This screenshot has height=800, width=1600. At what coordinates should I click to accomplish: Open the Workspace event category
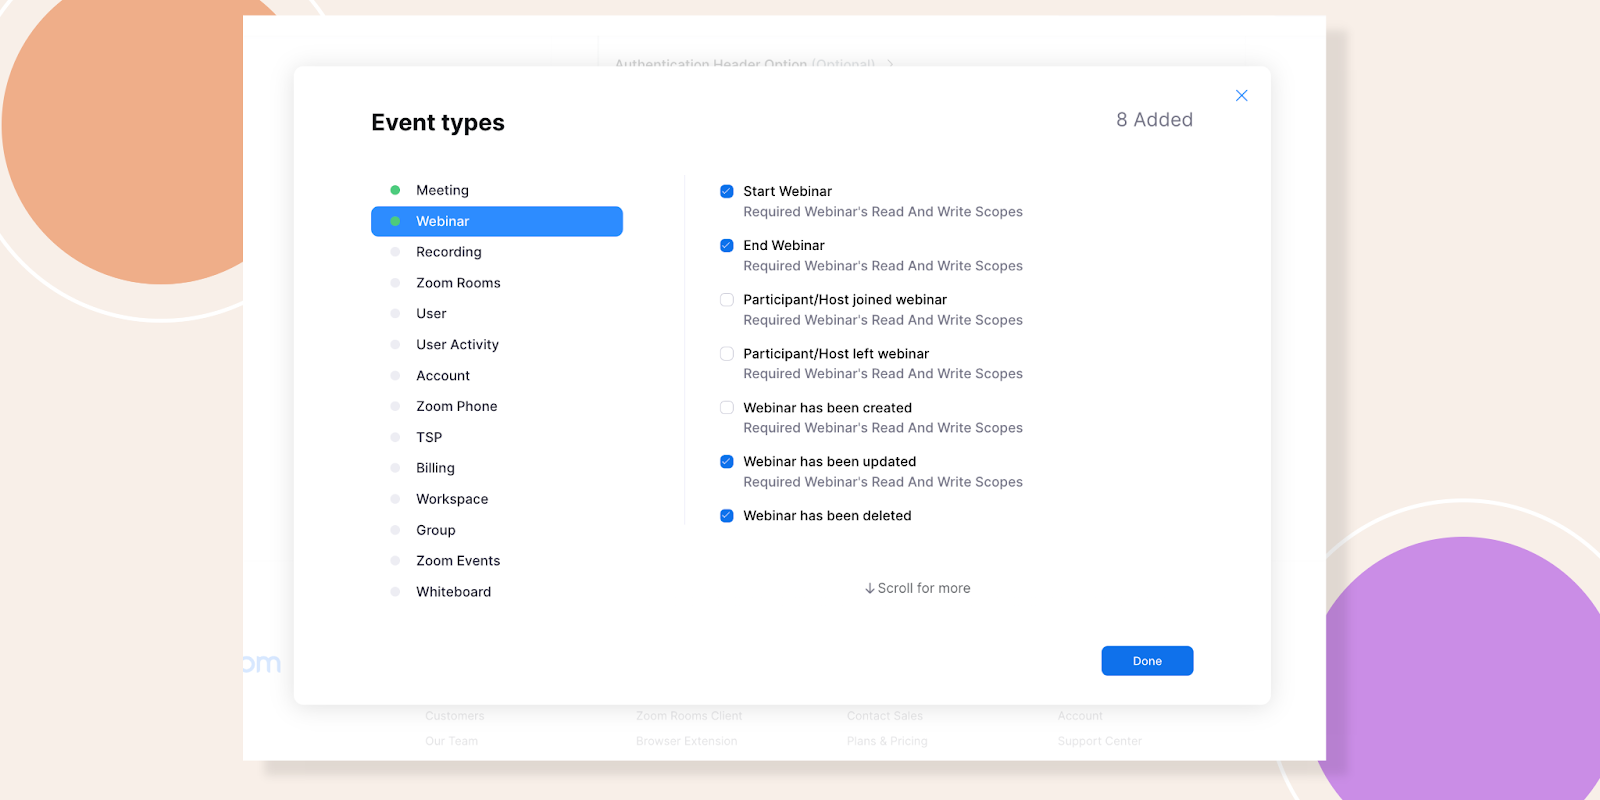point(497,499)
